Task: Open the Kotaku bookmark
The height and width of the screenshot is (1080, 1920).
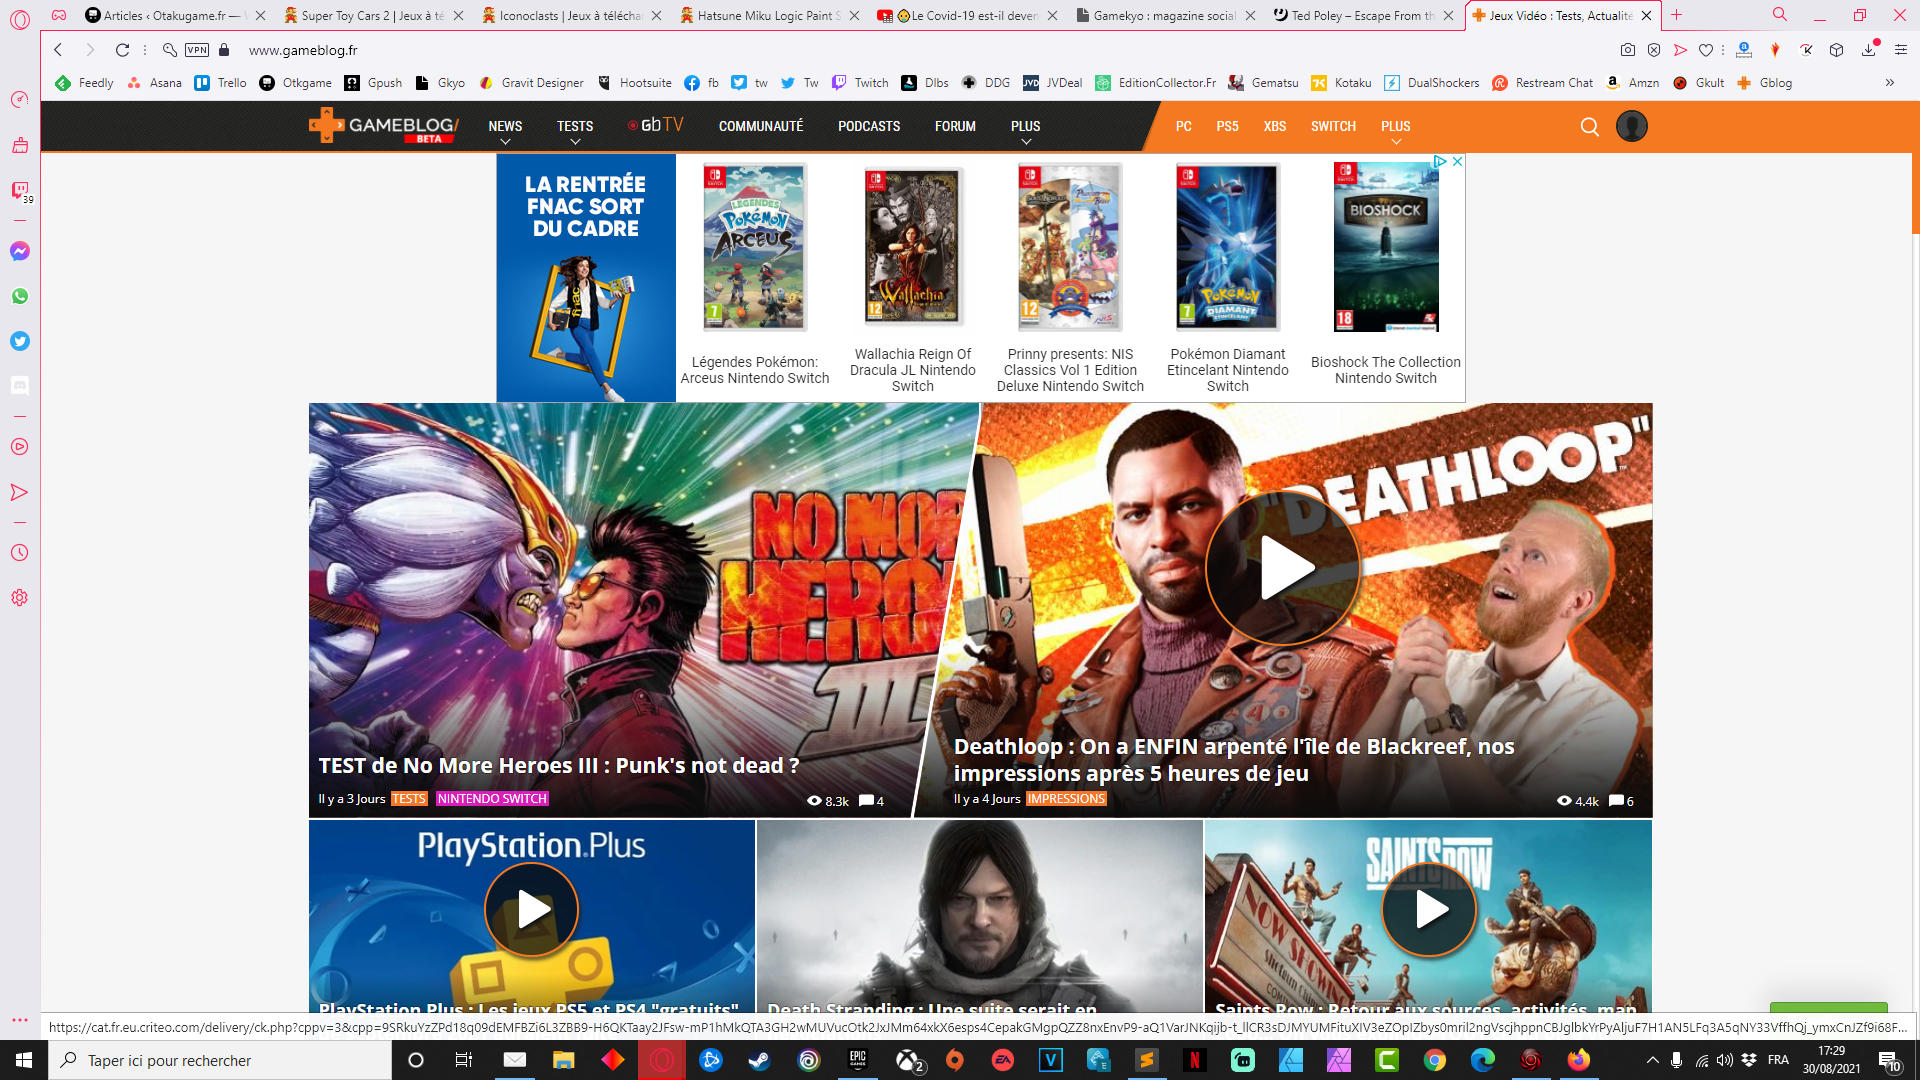Action: tap(1341, 83)
